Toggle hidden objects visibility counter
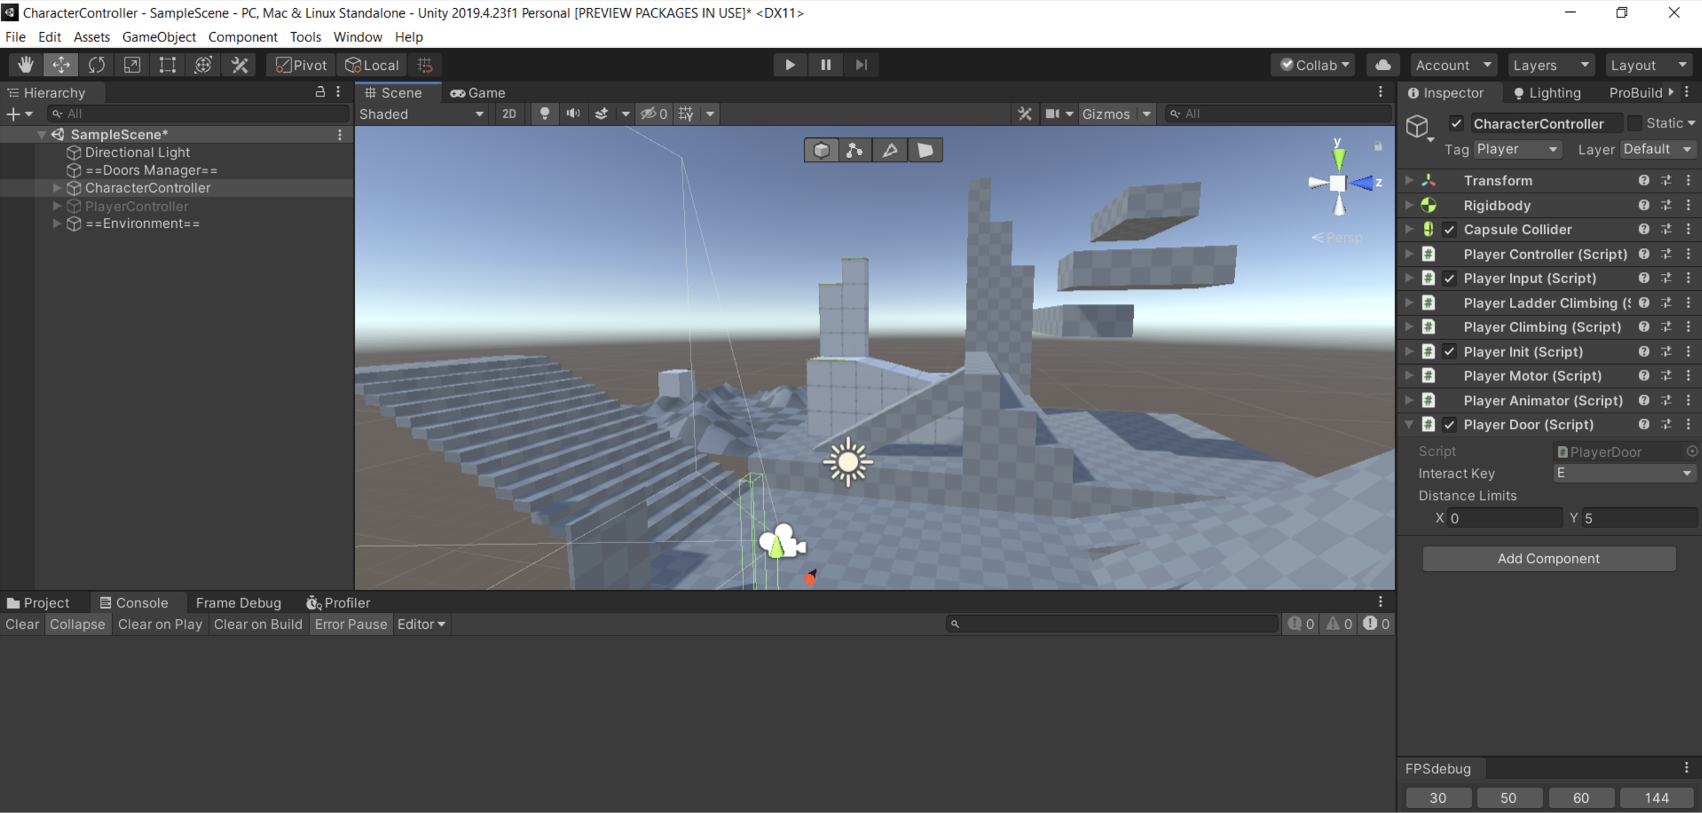The width and height of the screenshot is (1702, 813). [x=654, y=114]
